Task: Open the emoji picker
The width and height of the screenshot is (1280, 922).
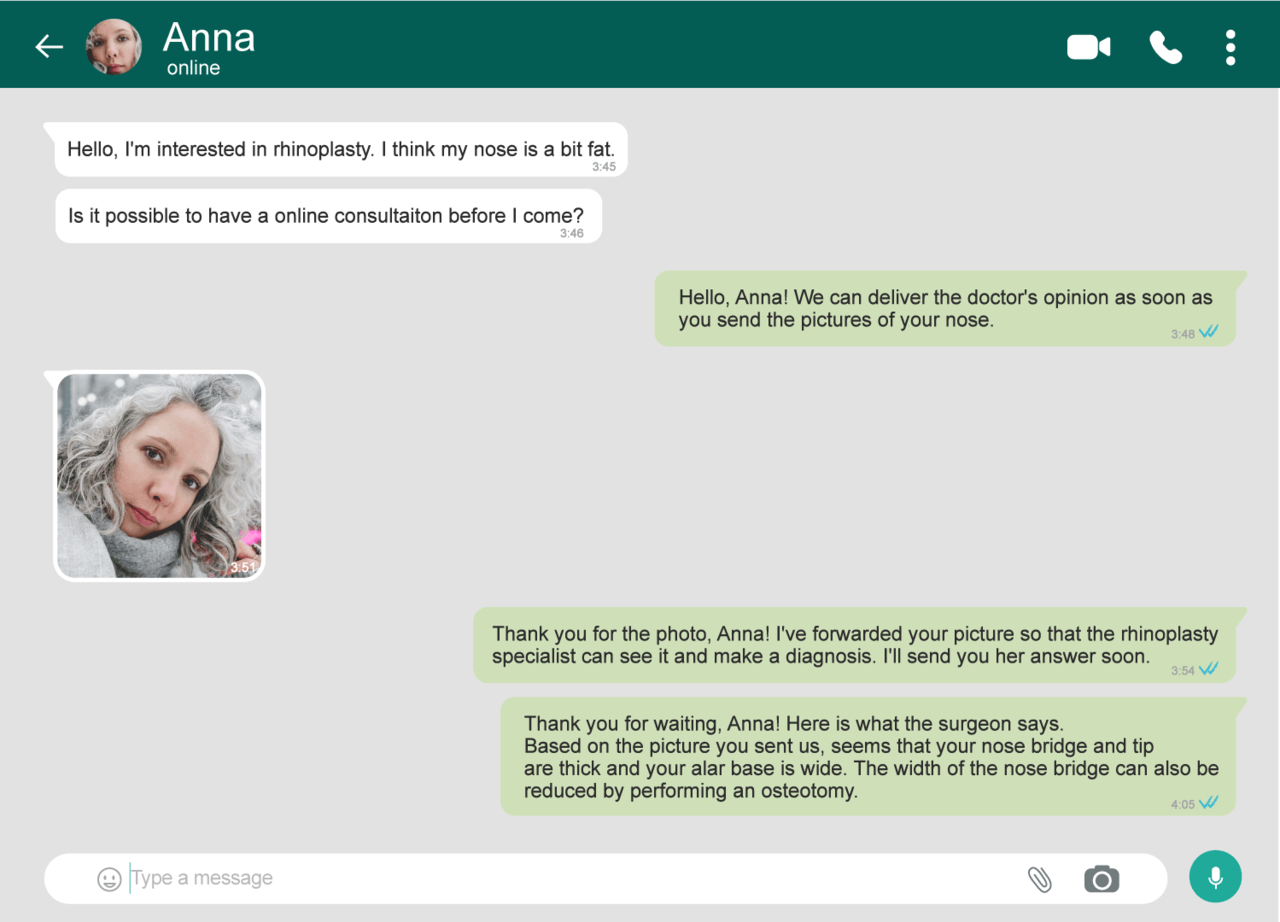Action: 109,879
